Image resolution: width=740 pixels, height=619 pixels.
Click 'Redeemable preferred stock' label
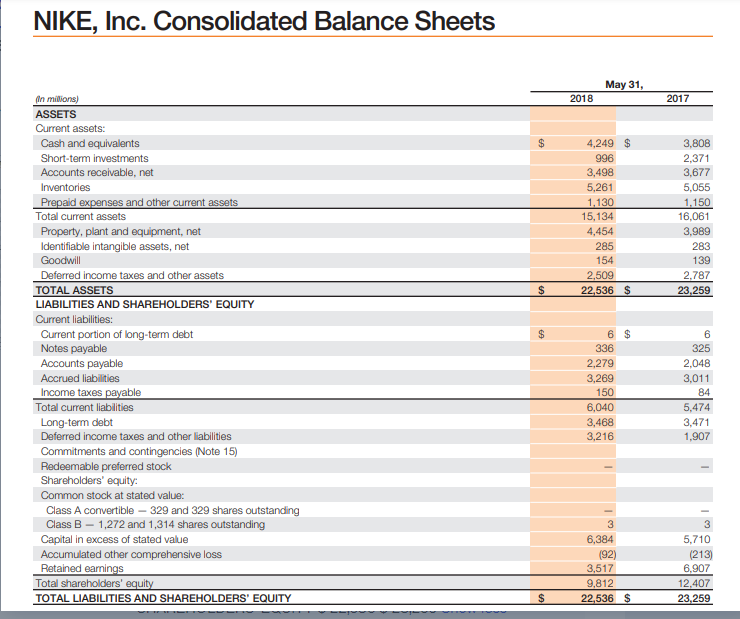pos(106,467)
